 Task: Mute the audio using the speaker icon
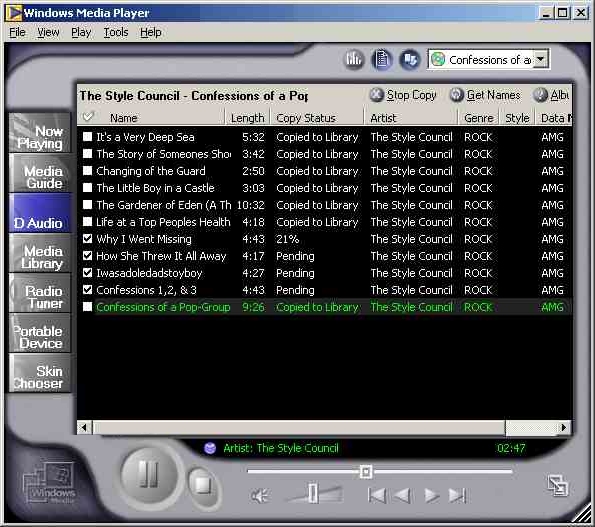coord(260,496)
